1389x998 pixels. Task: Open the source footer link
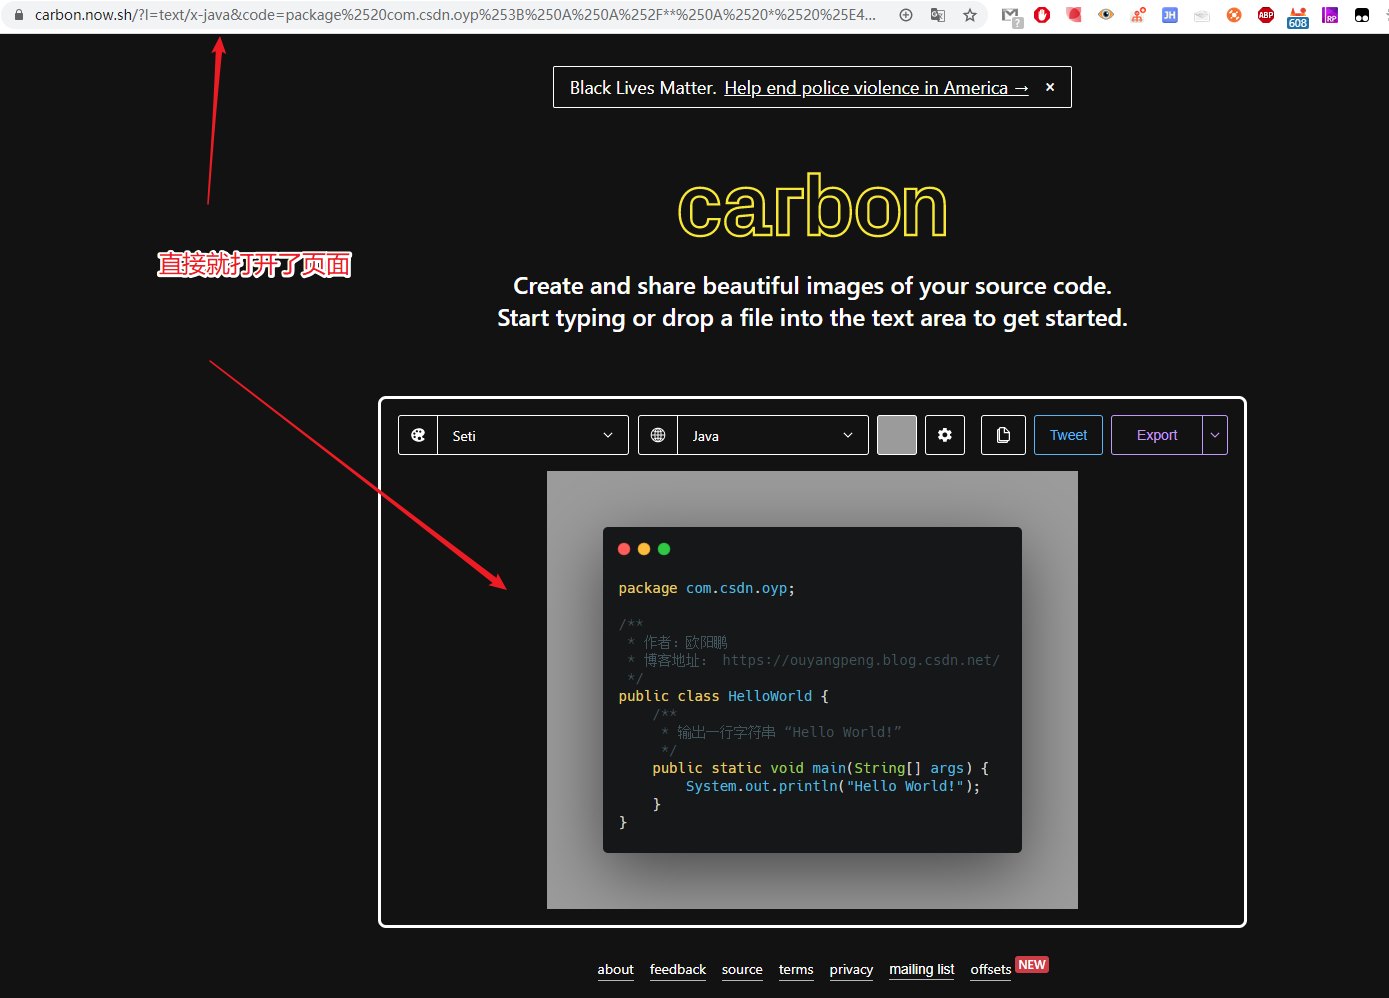[x=742, y=970]
